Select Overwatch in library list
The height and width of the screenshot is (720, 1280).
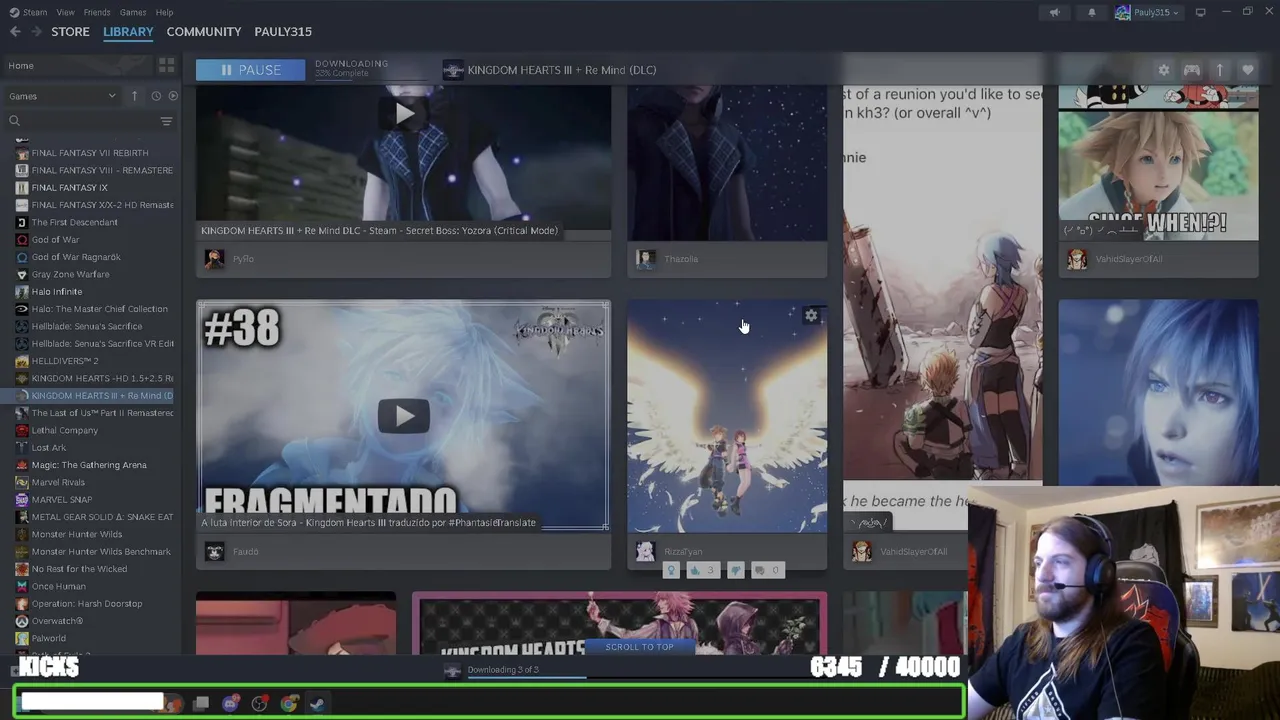57,621
